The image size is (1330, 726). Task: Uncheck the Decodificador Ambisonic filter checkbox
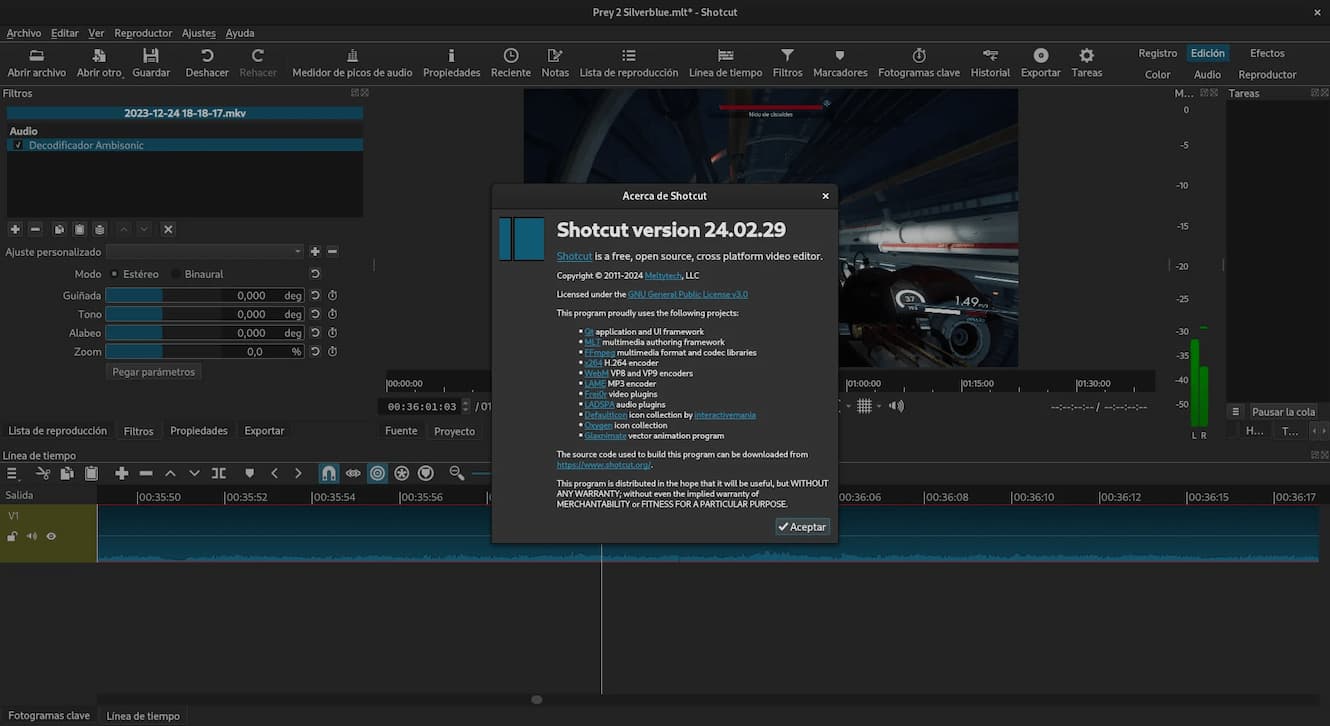click(18, 145)
